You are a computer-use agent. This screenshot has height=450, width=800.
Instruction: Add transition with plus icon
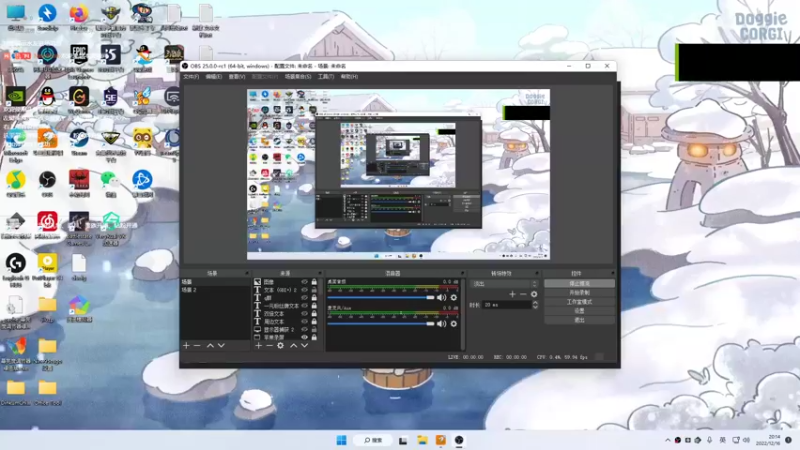(512, 294)
